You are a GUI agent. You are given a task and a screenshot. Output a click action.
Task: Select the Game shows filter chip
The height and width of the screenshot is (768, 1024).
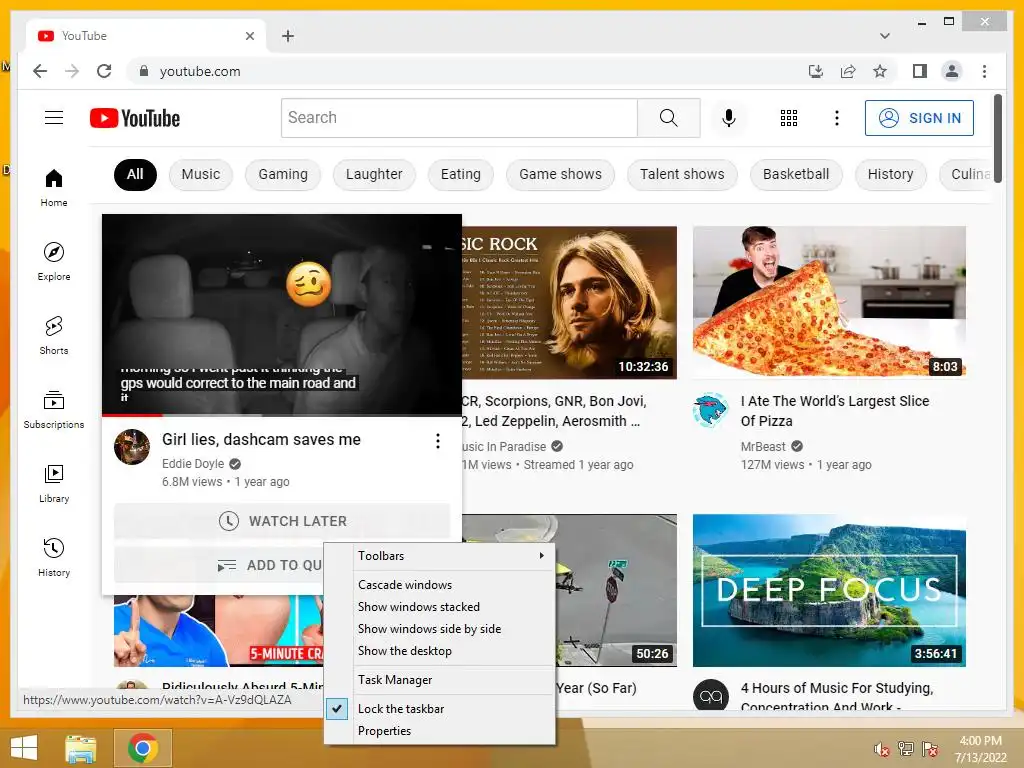[560, 174]
